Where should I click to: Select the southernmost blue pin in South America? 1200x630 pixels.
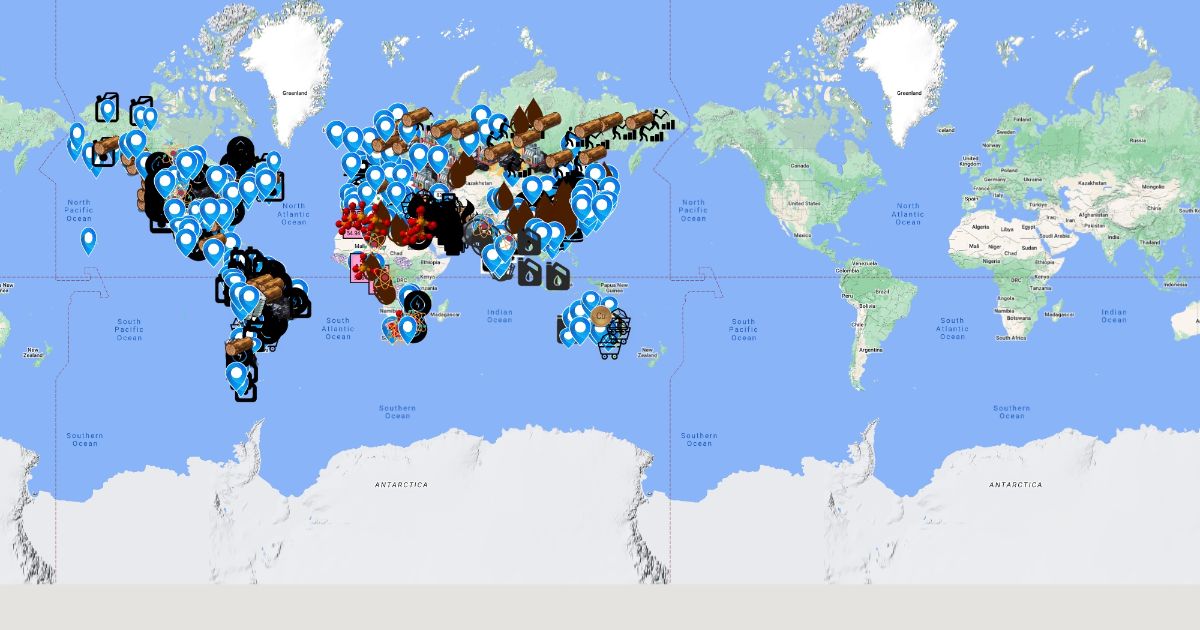237,376
